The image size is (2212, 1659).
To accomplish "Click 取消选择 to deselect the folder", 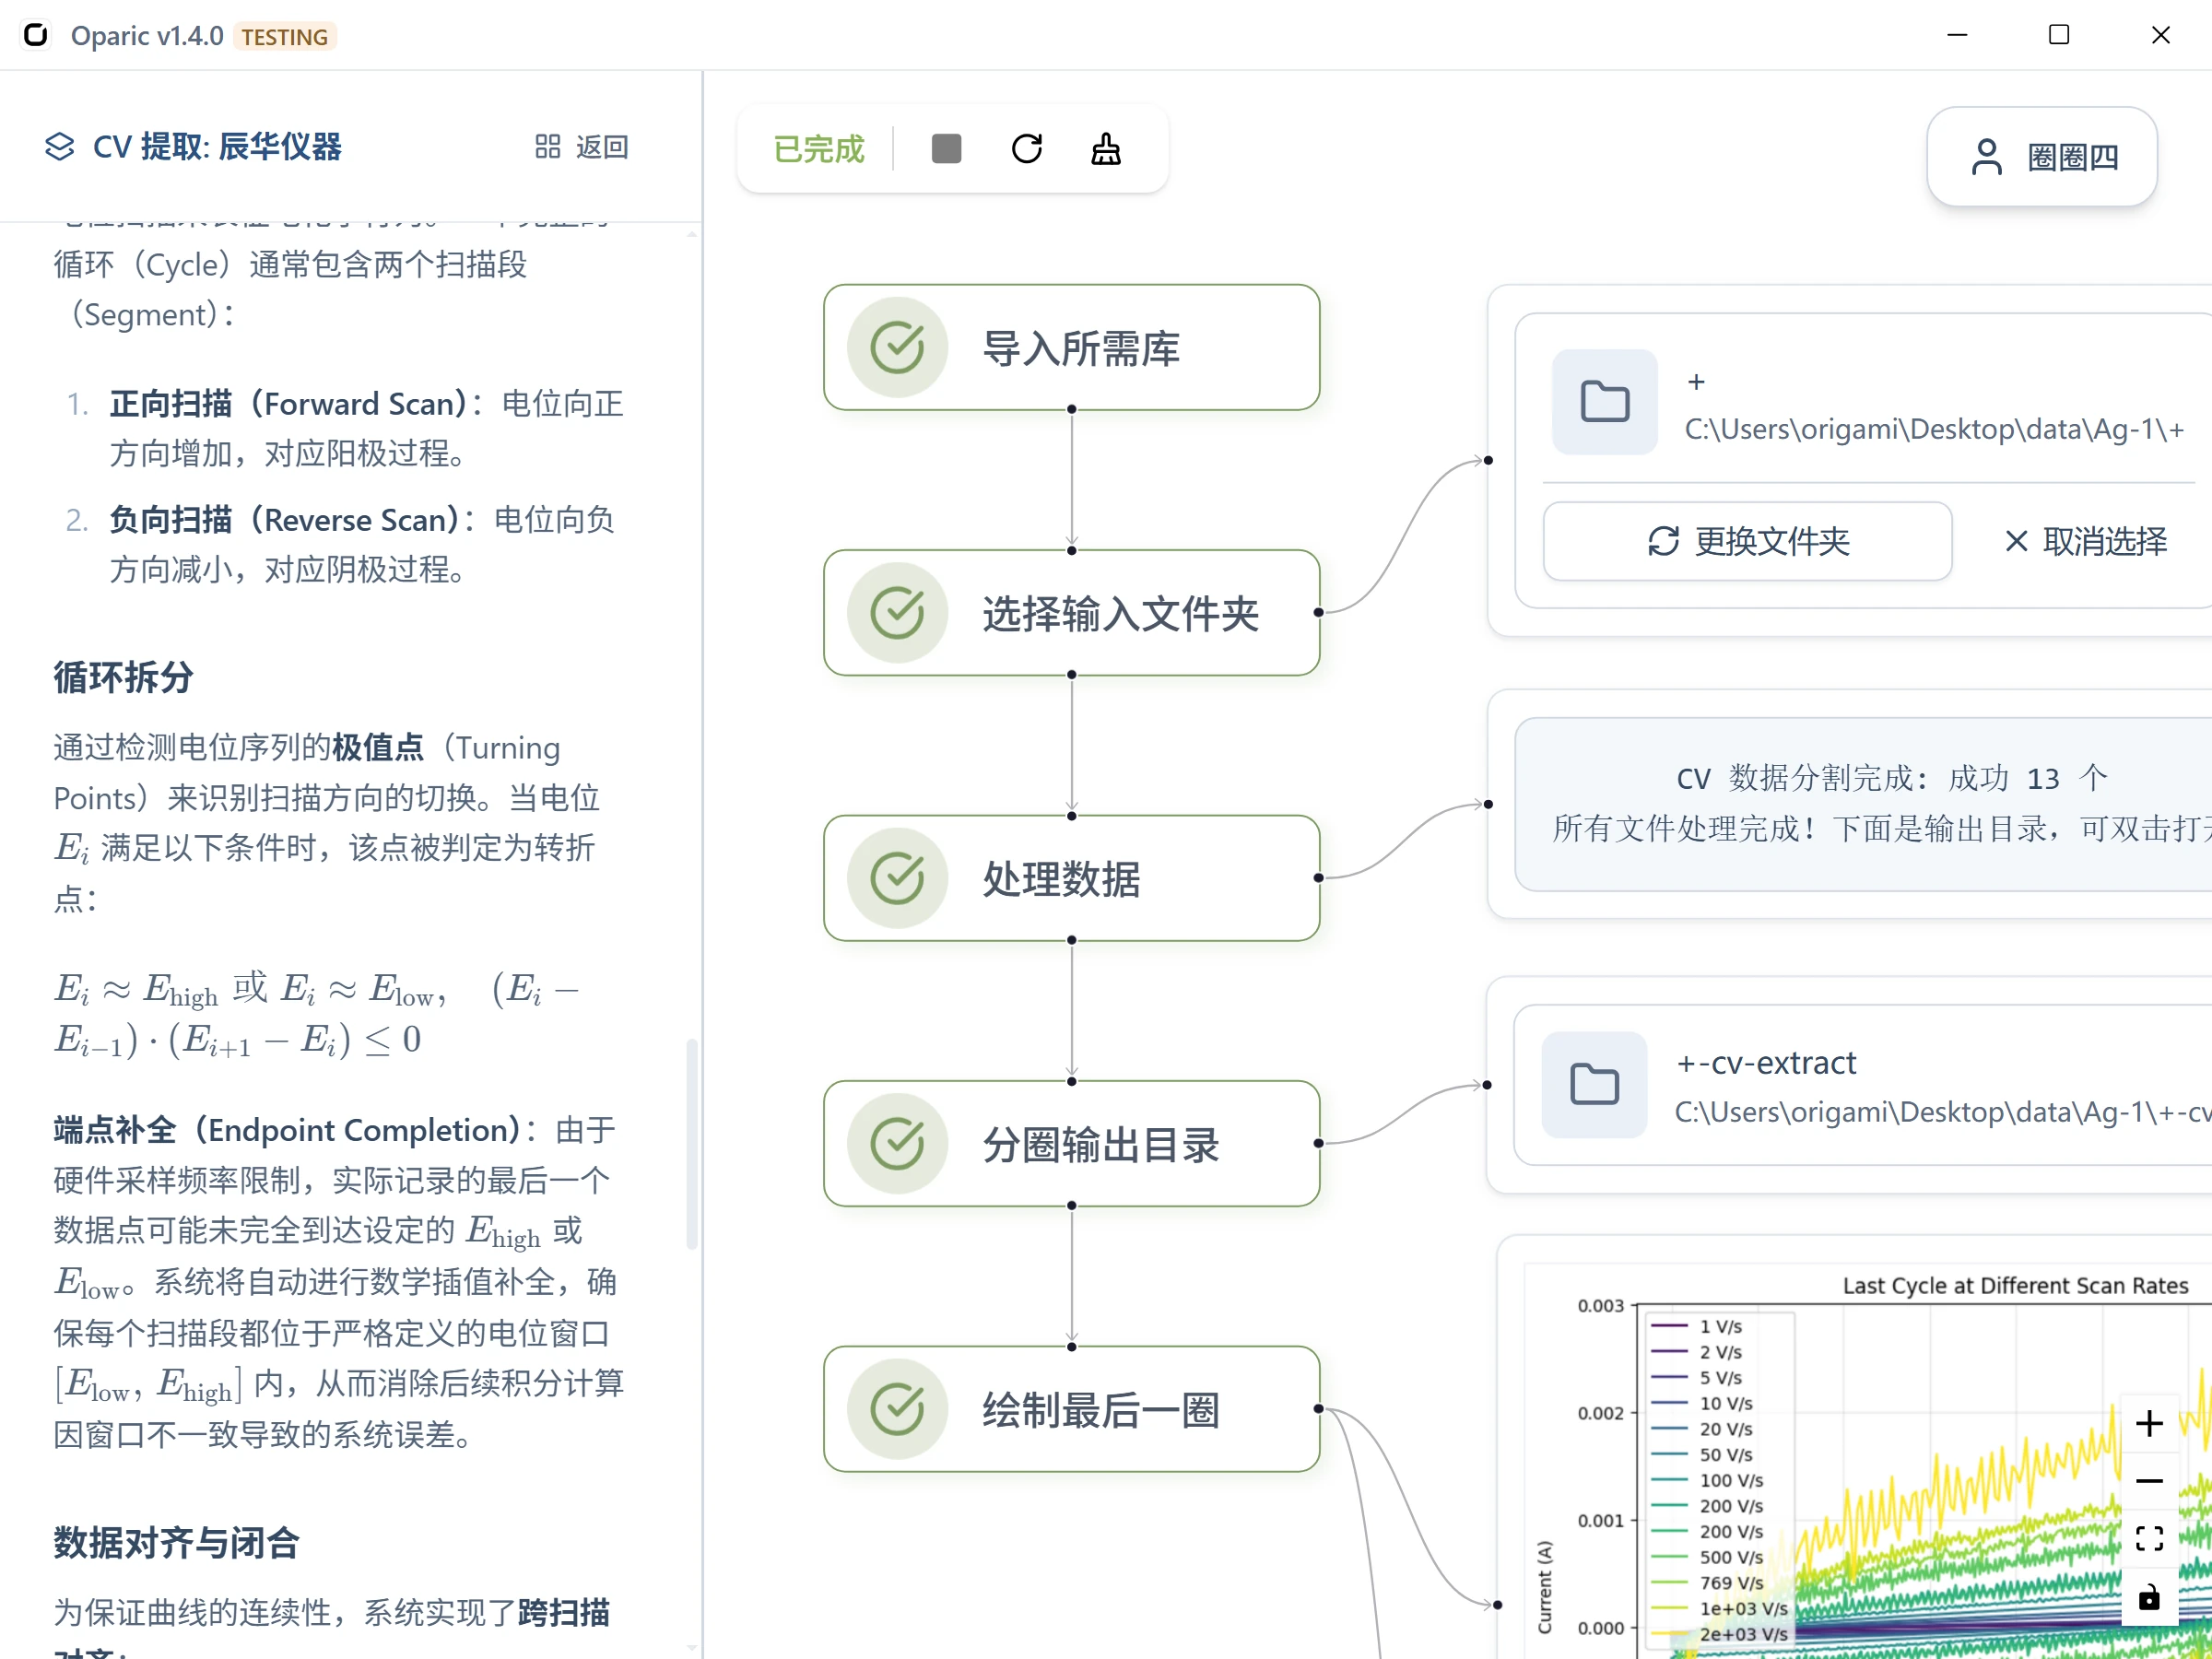I will tap(2086, 541).
